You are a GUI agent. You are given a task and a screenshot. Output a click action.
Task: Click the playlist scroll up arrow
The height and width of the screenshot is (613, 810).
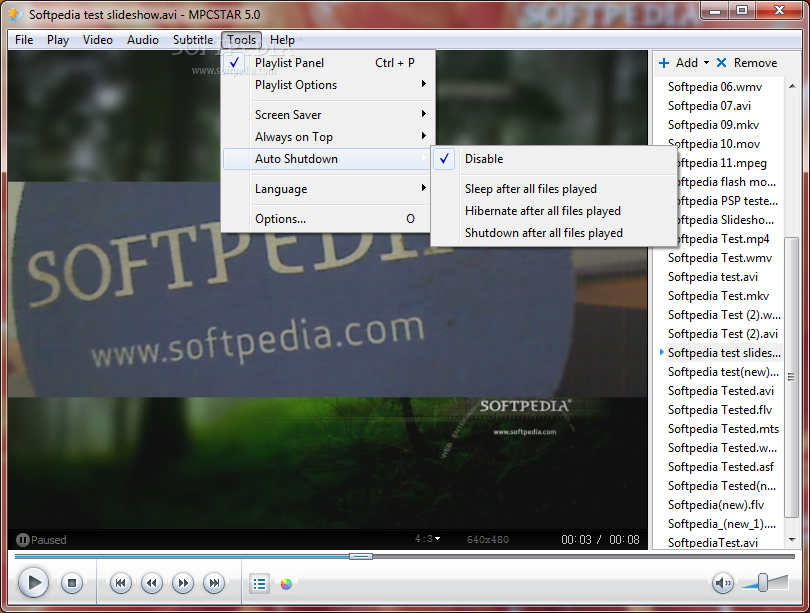(792, 86)
